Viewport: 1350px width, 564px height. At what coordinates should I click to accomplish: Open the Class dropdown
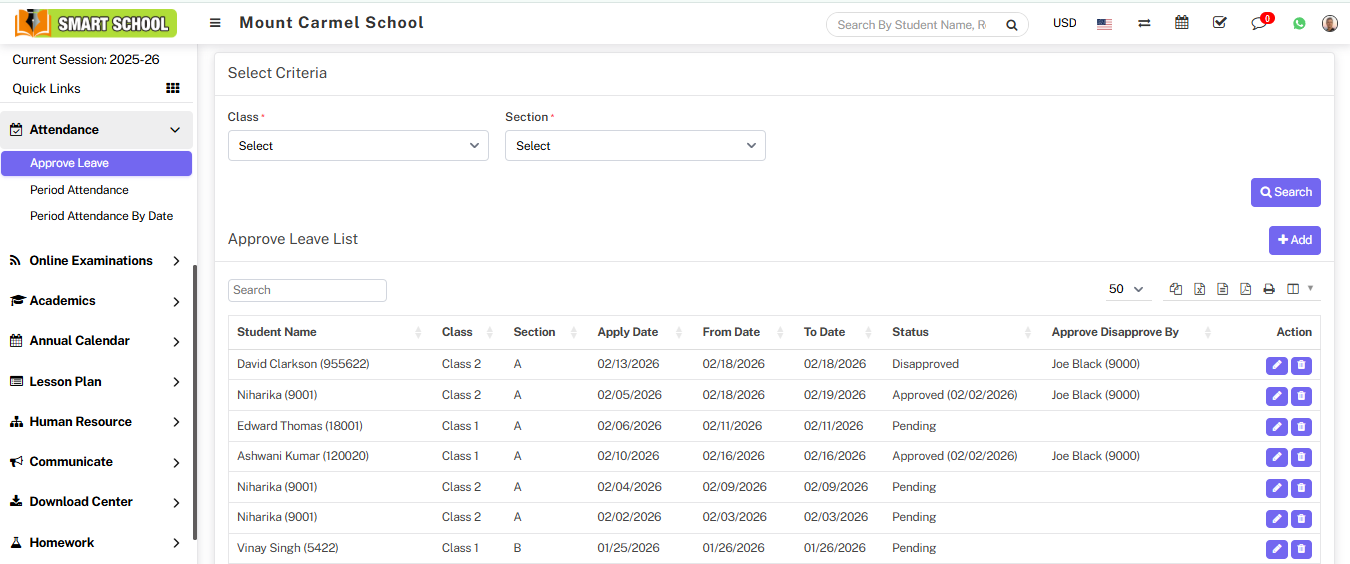358,146
